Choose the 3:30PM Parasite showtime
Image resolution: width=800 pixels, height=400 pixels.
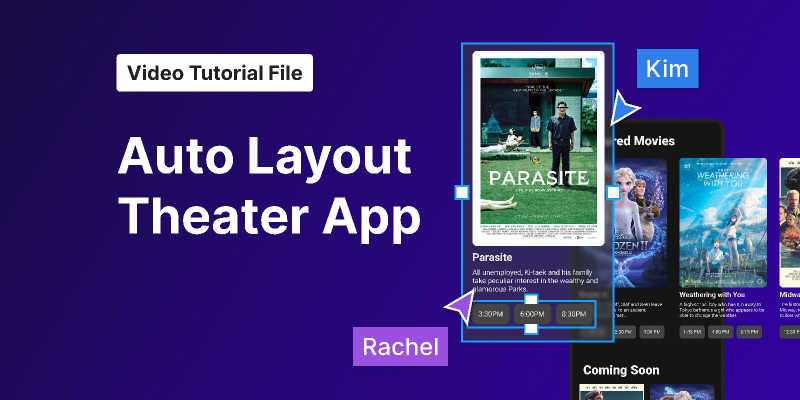coord(490,314)
